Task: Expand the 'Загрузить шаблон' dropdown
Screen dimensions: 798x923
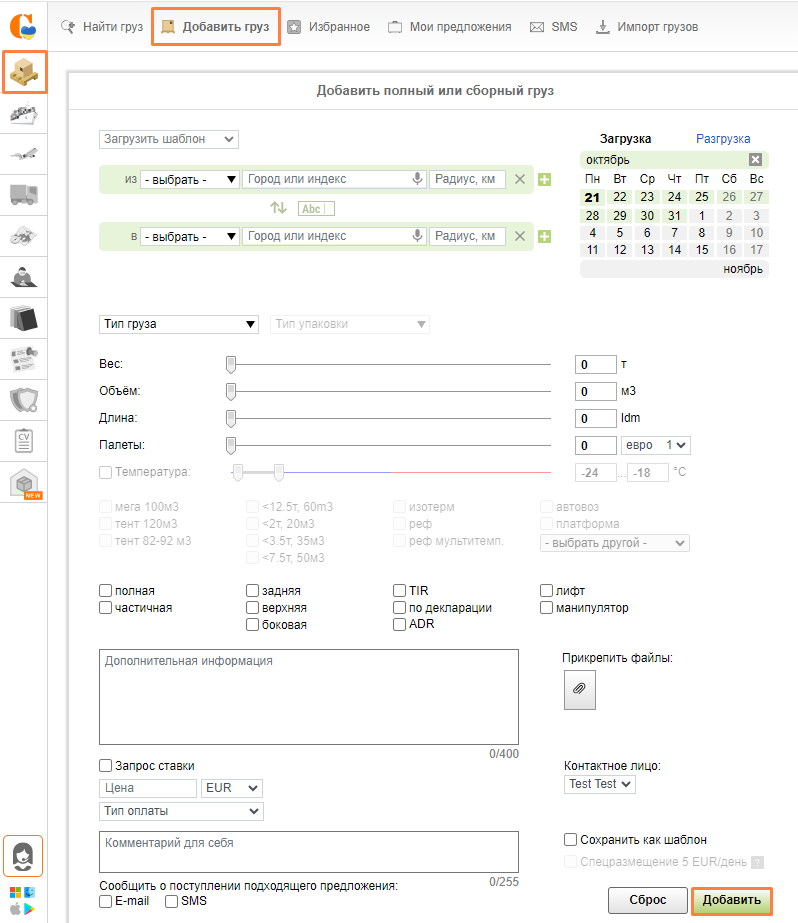Action: (168, 139)
